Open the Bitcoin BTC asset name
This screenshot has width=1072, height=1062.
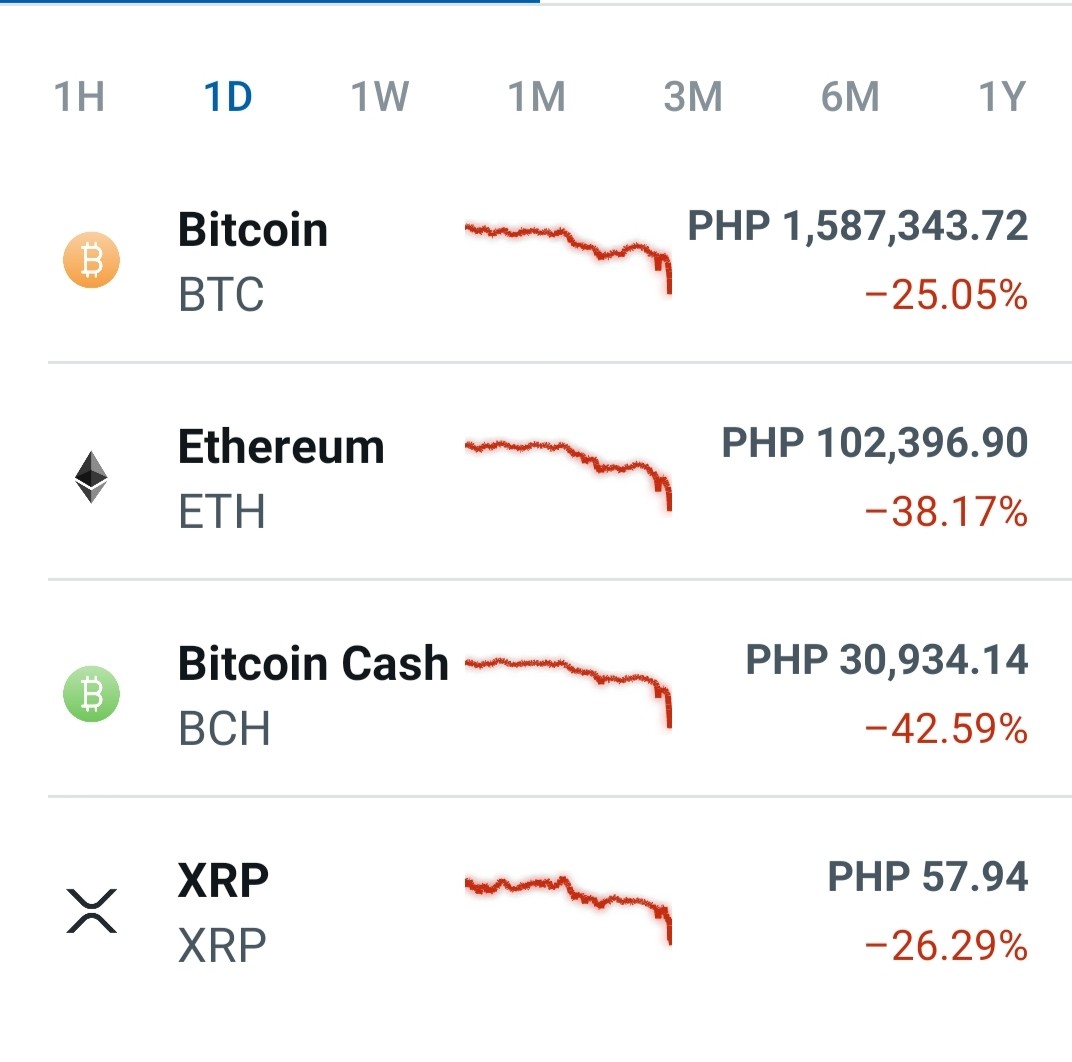coord(253,261)
